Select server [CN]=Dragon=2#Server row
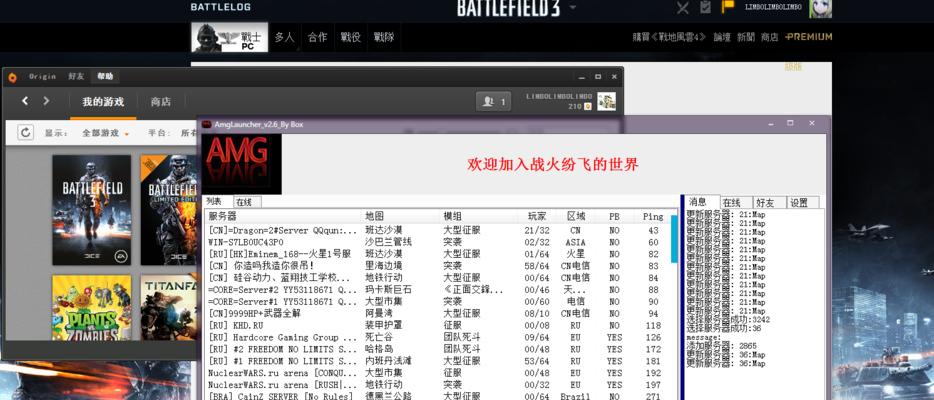Image resolution: width=934 pixels, height=400 pixels. click(438, 230)
